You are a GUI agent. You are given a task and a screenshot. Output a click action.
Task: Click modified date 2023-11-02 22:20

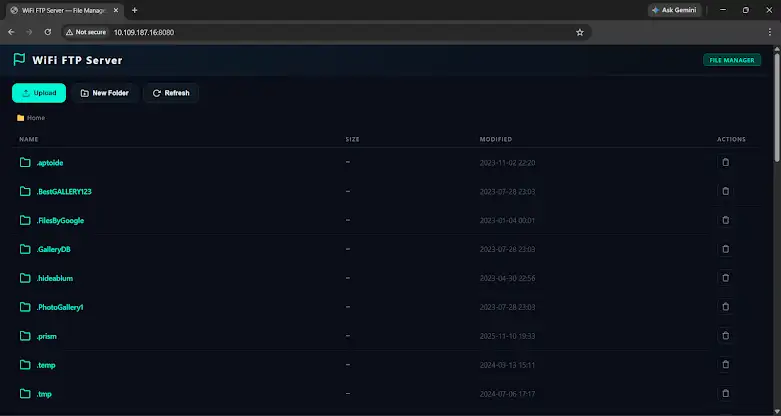coord(507,163)
